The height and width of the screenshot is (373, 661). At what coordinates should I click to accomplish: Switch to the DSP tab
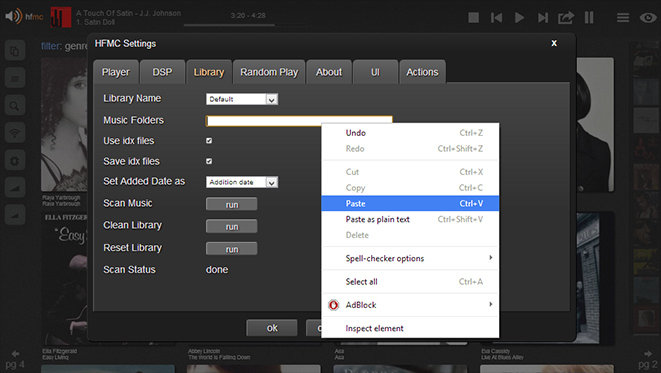point(162,72)
